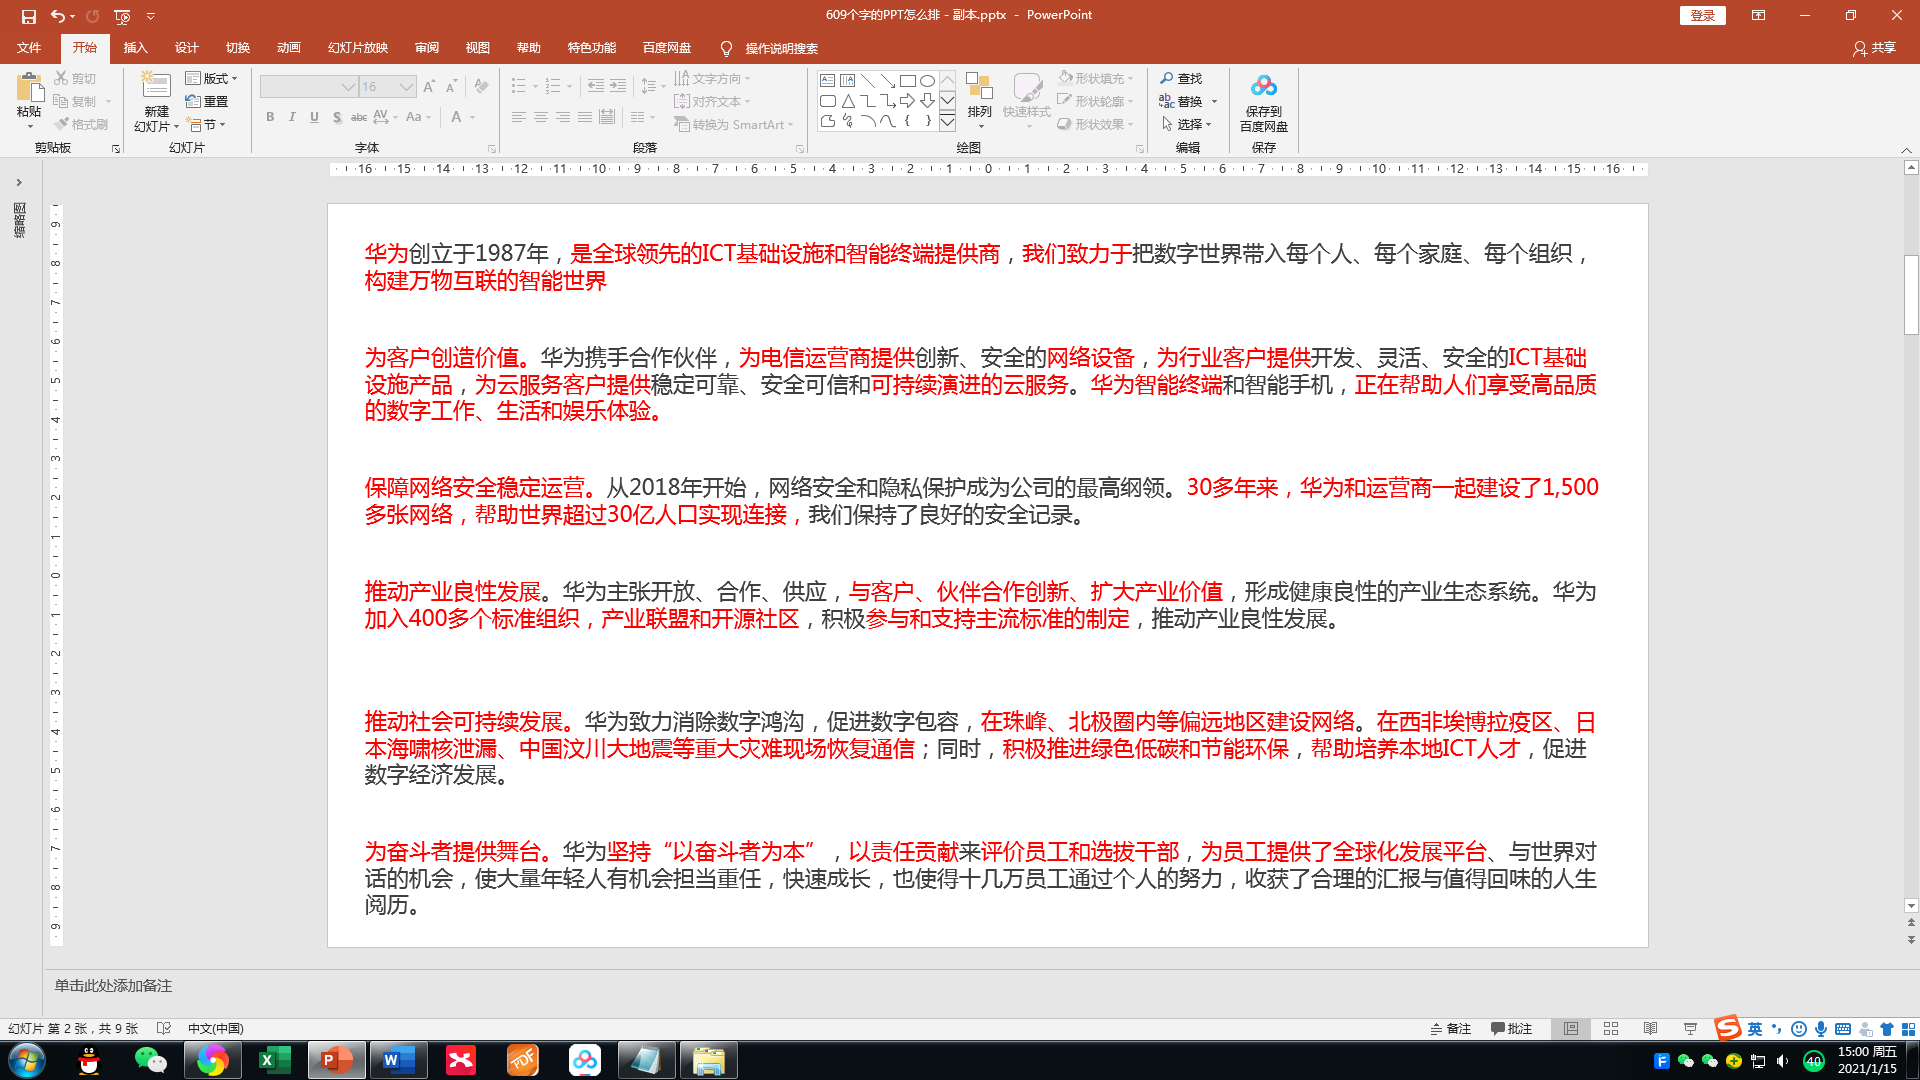This screenshot has height=1080, width=1920.
Task: Click the Increase Font Size icon
Action: click(429, 87)
